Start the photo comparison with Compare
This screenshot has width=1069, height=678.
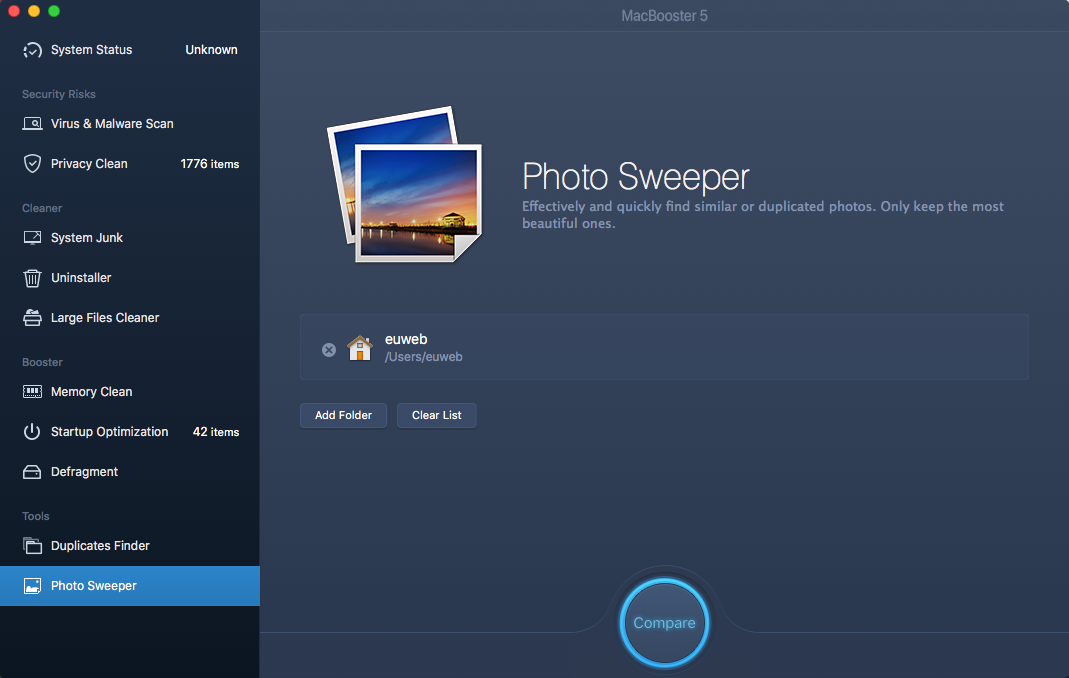[664, 623]
